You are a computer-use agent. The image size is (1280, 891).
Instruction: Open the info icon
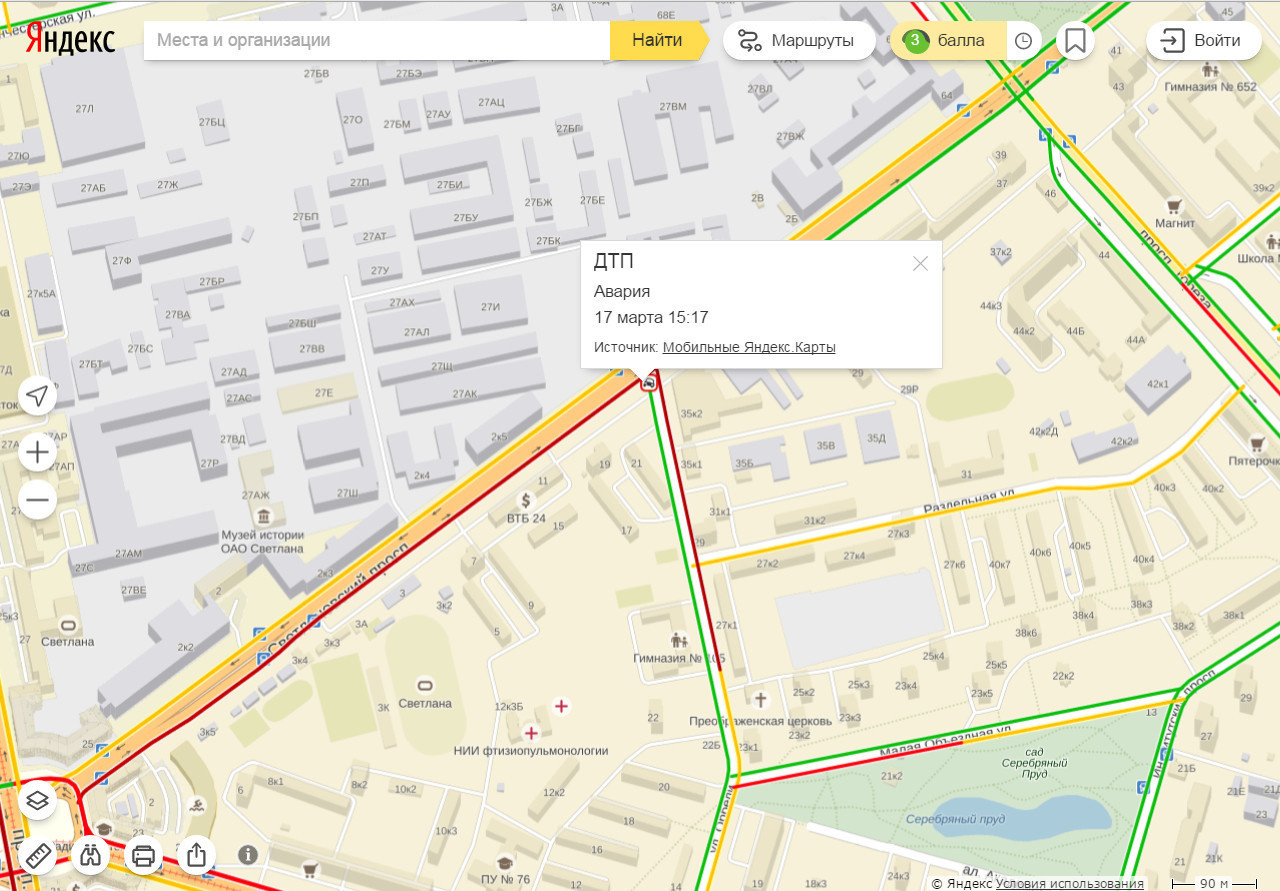click(x=248, y=855)
